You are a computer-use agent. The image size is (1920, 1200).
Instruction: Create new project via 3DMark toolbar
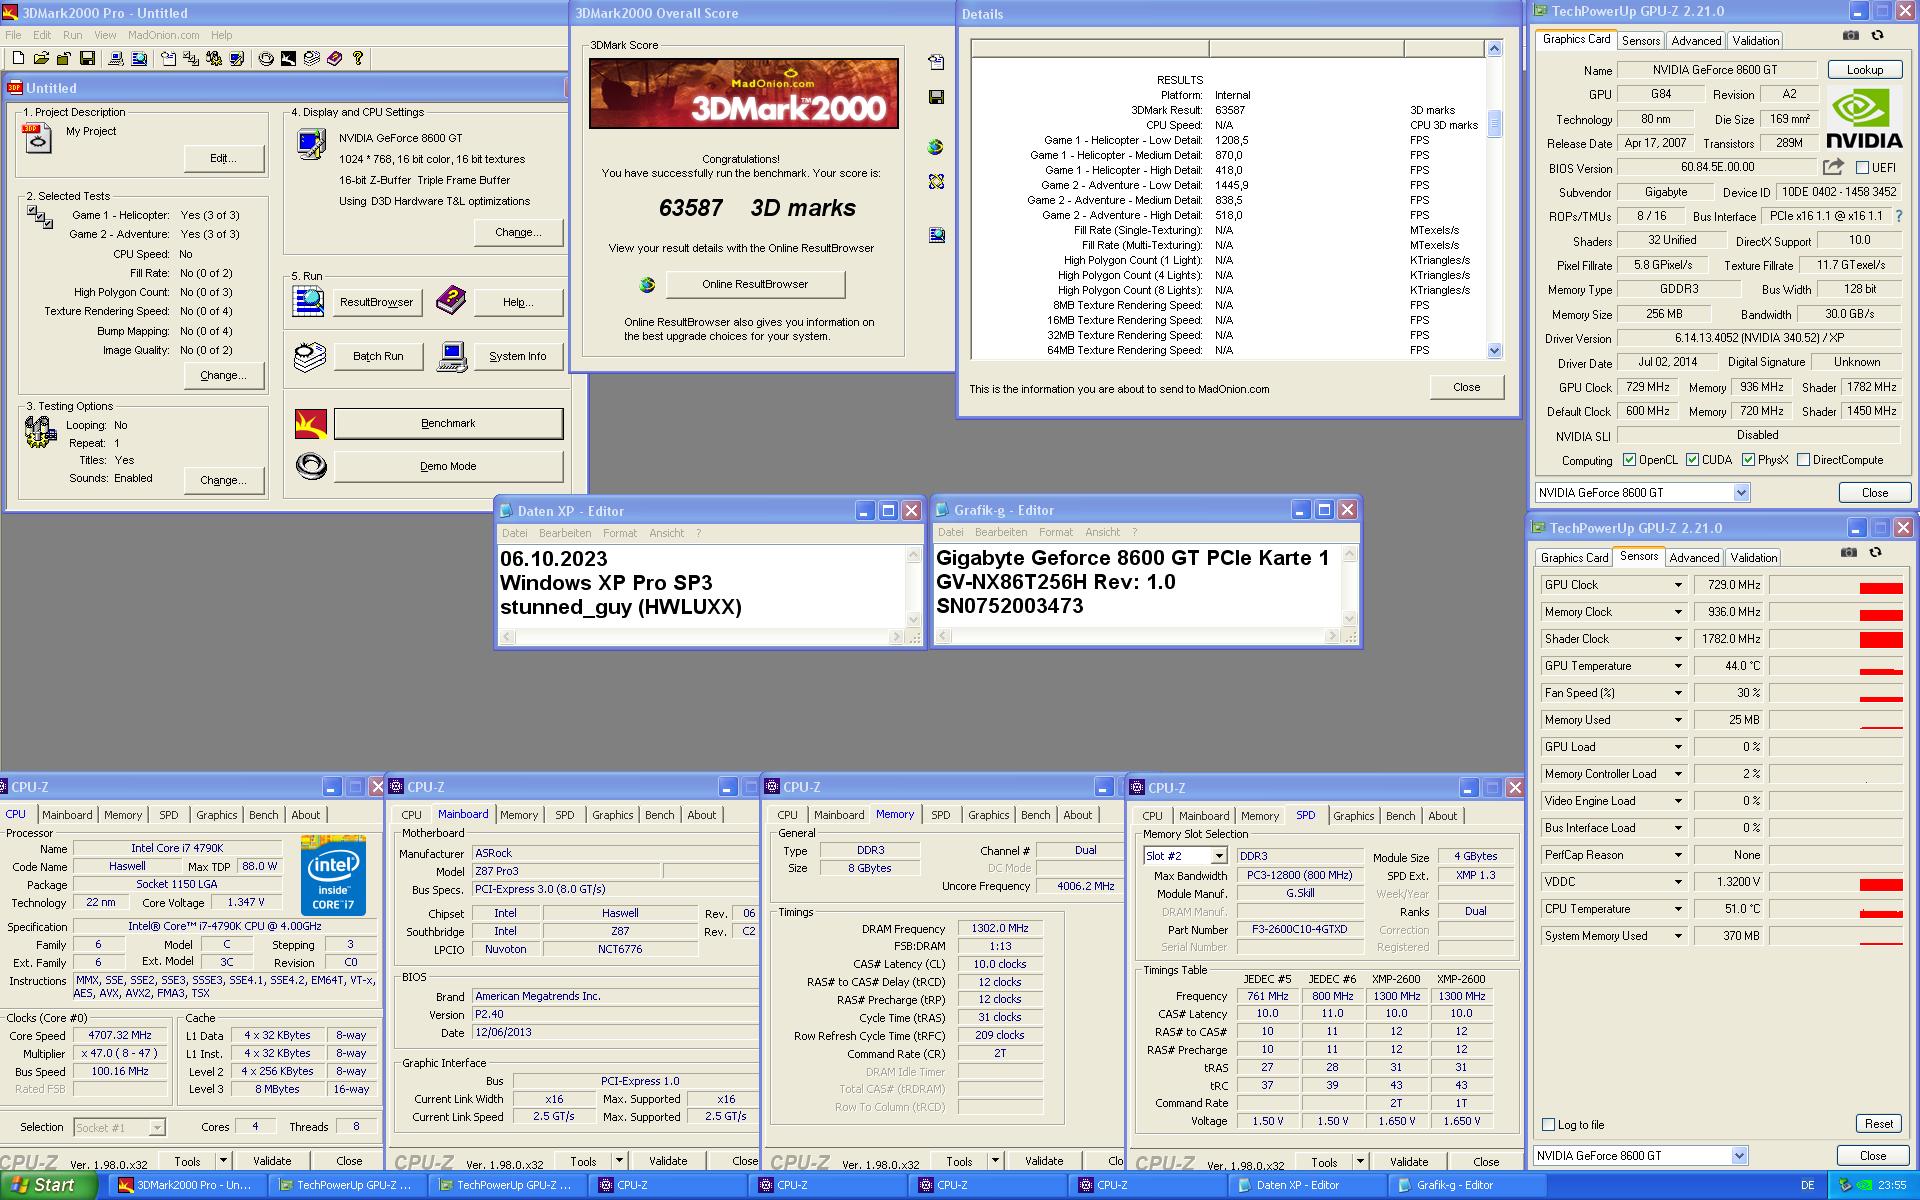tap(18, 59)
